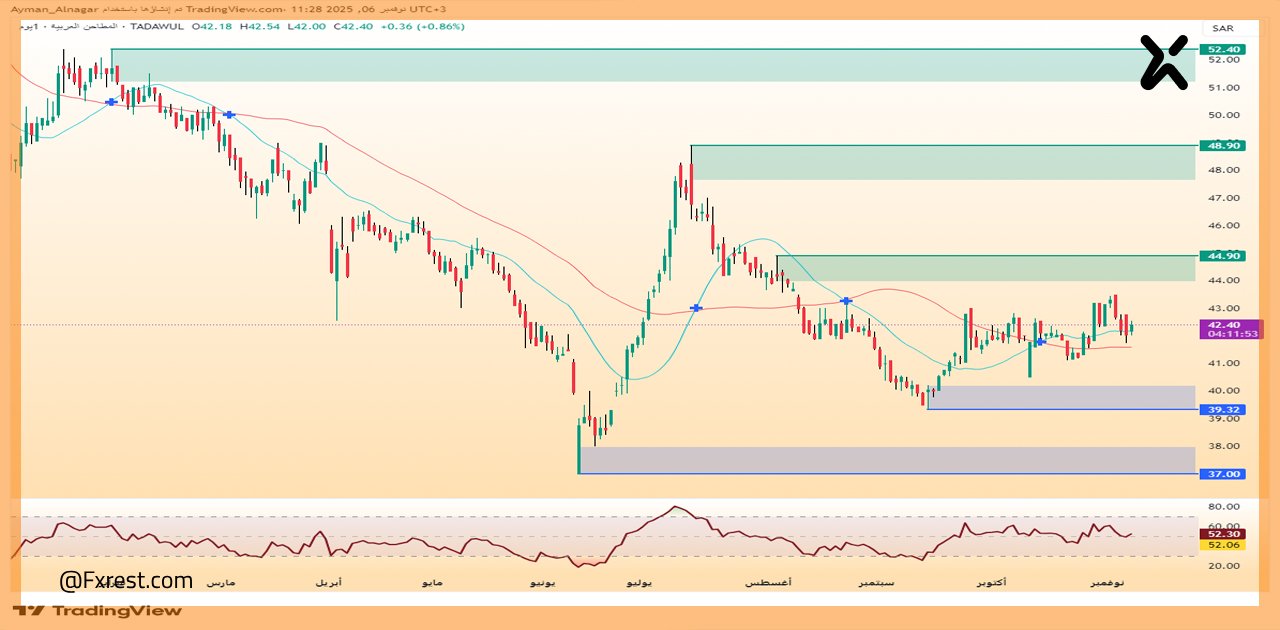Screen dimensions: 1280x630
Task: Click the current price 42.40 label
Action: [1224, 325]
